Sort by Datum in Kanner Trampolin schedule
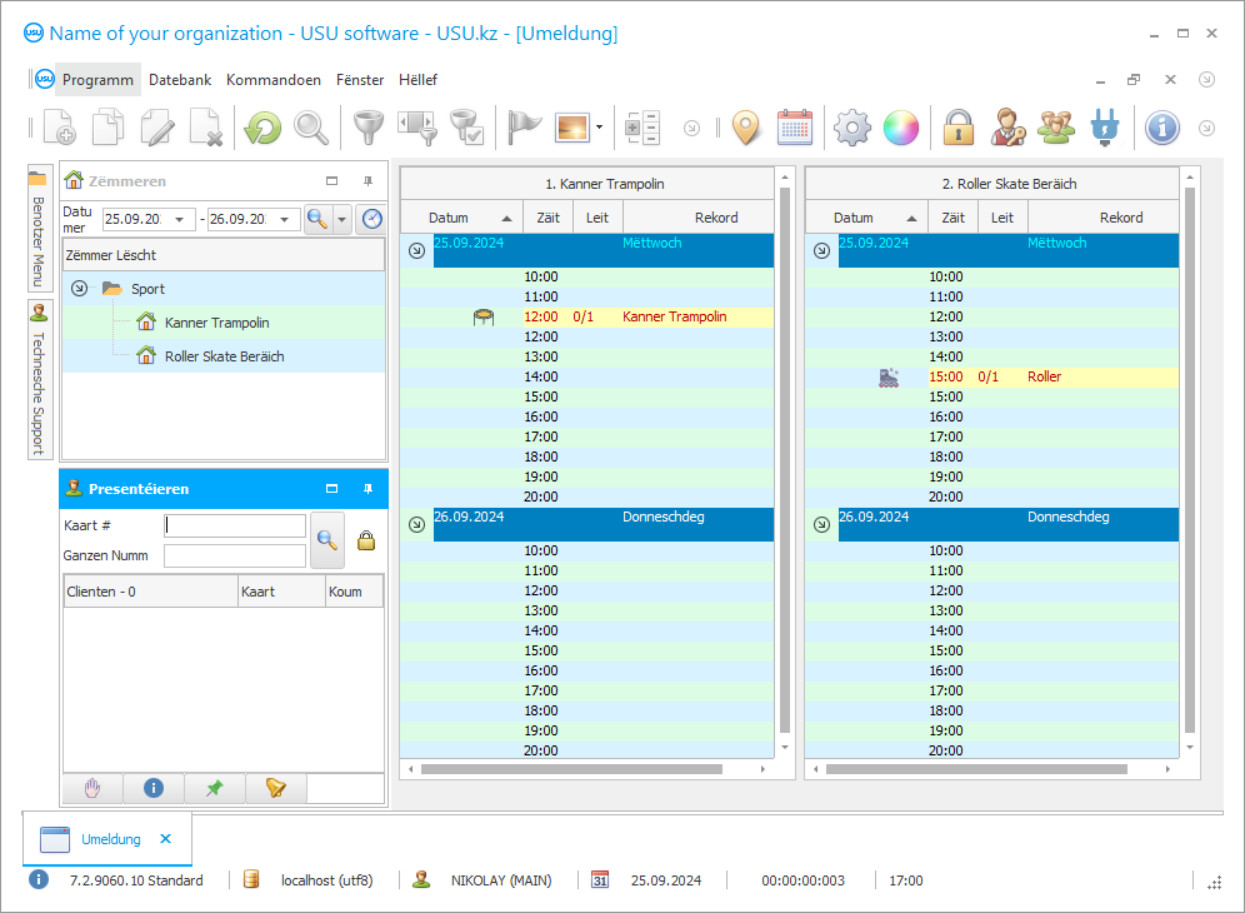1245x913 pixels. (x=461, y=217)
